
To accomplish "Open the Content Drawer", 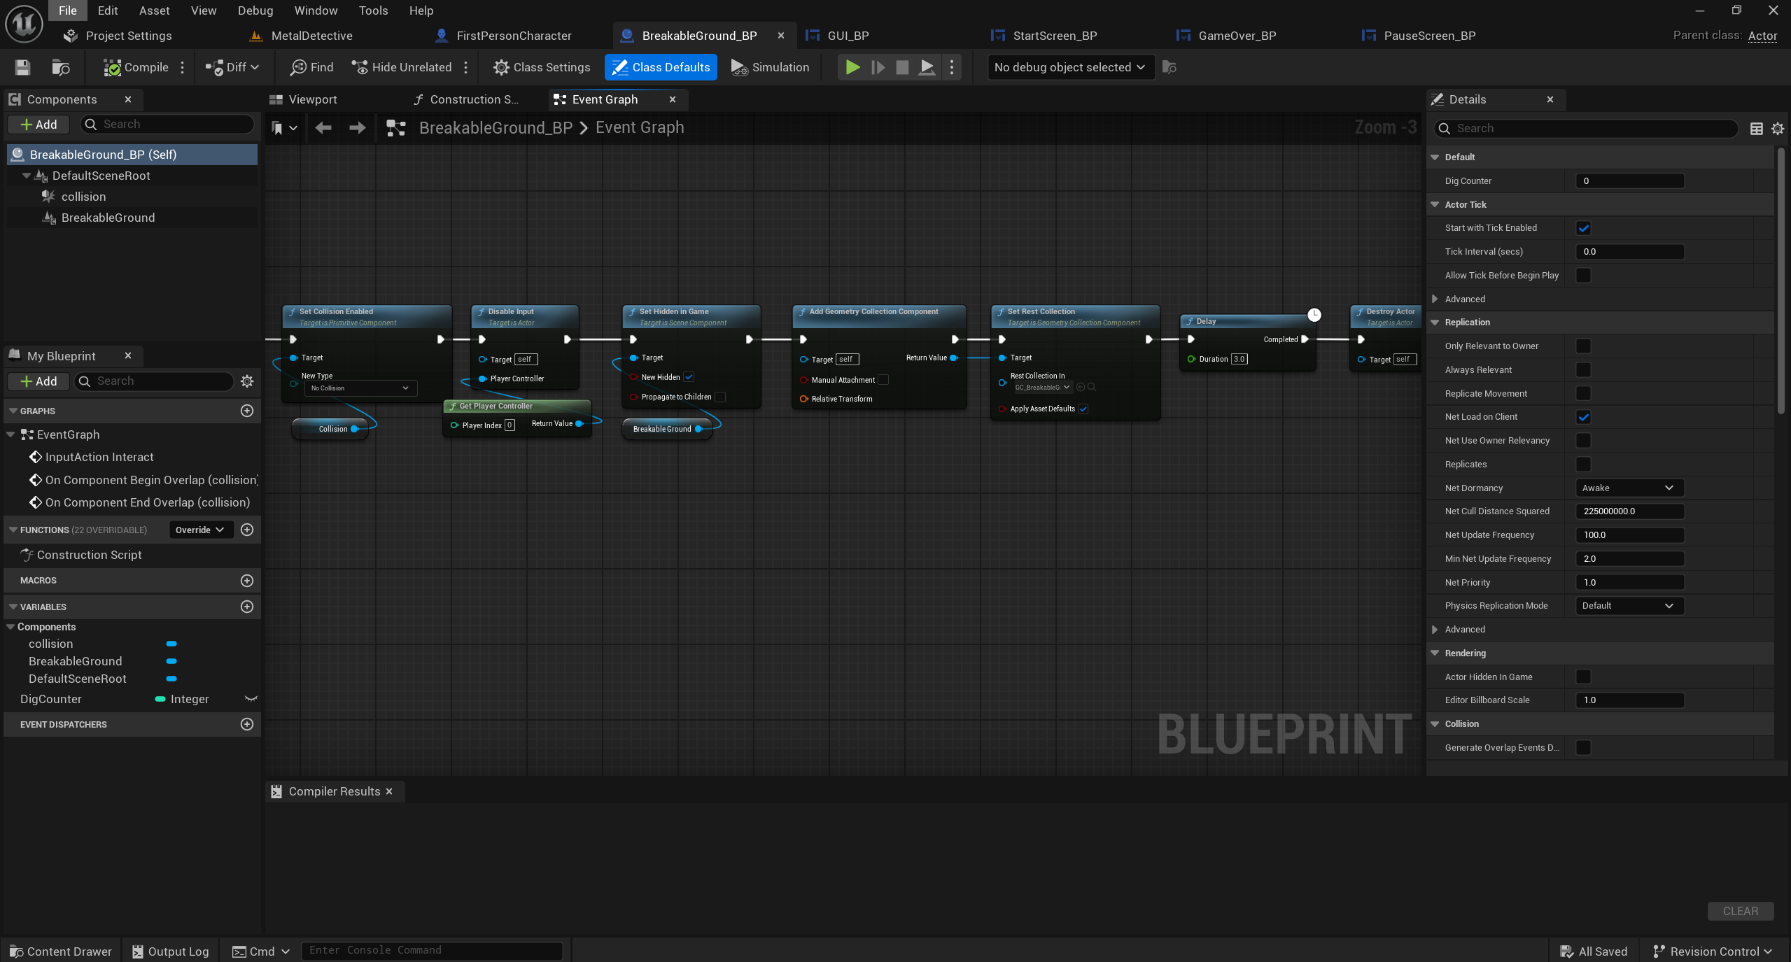I will point(60,951).
